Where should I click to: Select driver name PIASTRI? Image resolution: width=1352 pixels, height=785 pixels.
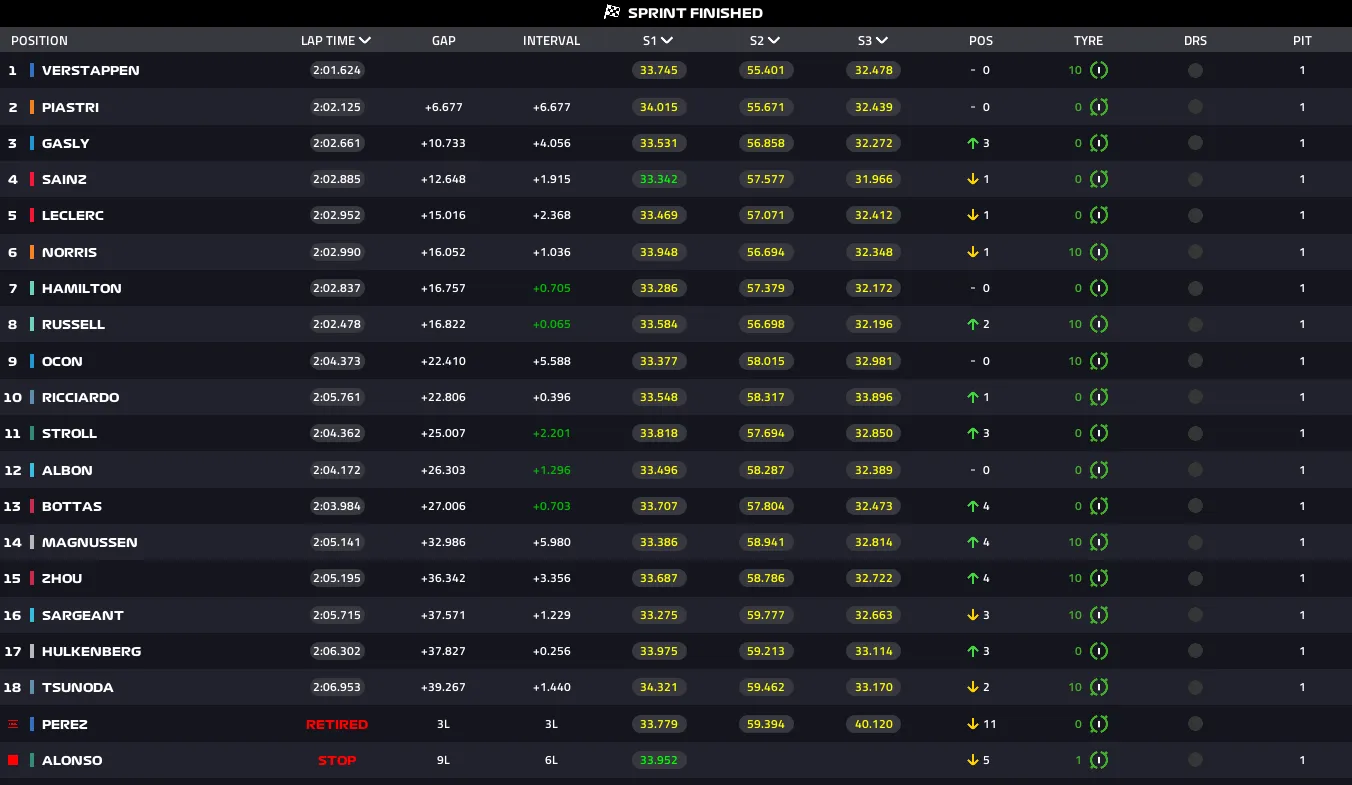70,107
